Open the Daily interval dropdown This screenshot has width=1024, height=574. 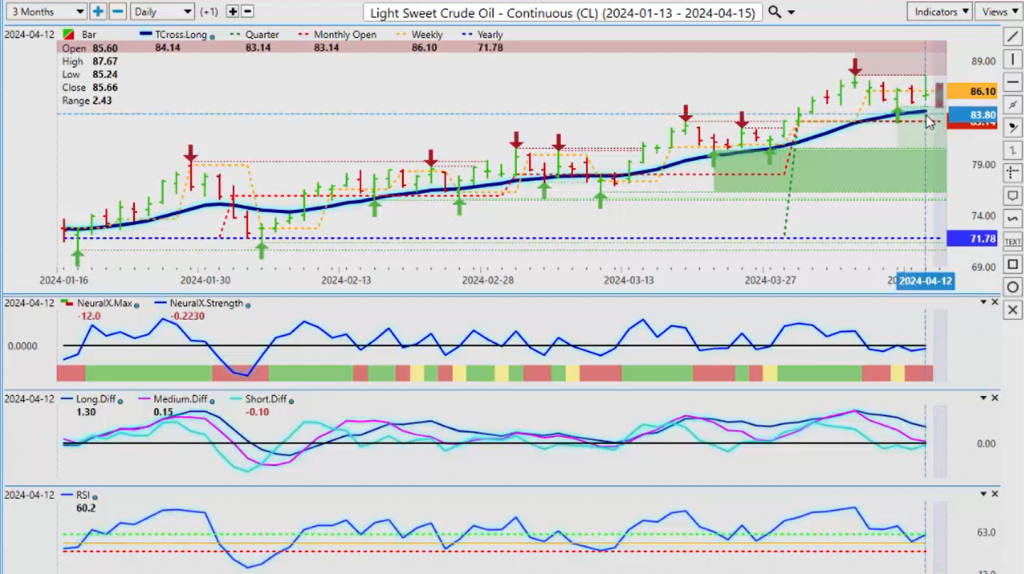(x=162, y=12)
